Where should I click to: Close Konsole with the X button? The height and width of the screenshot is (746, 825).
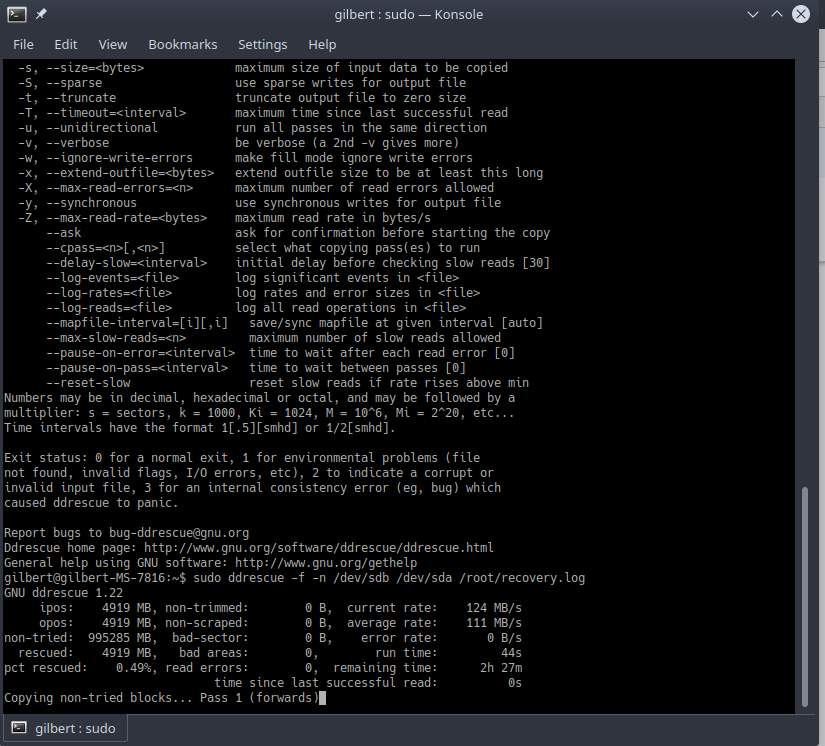tap(801, 14)
